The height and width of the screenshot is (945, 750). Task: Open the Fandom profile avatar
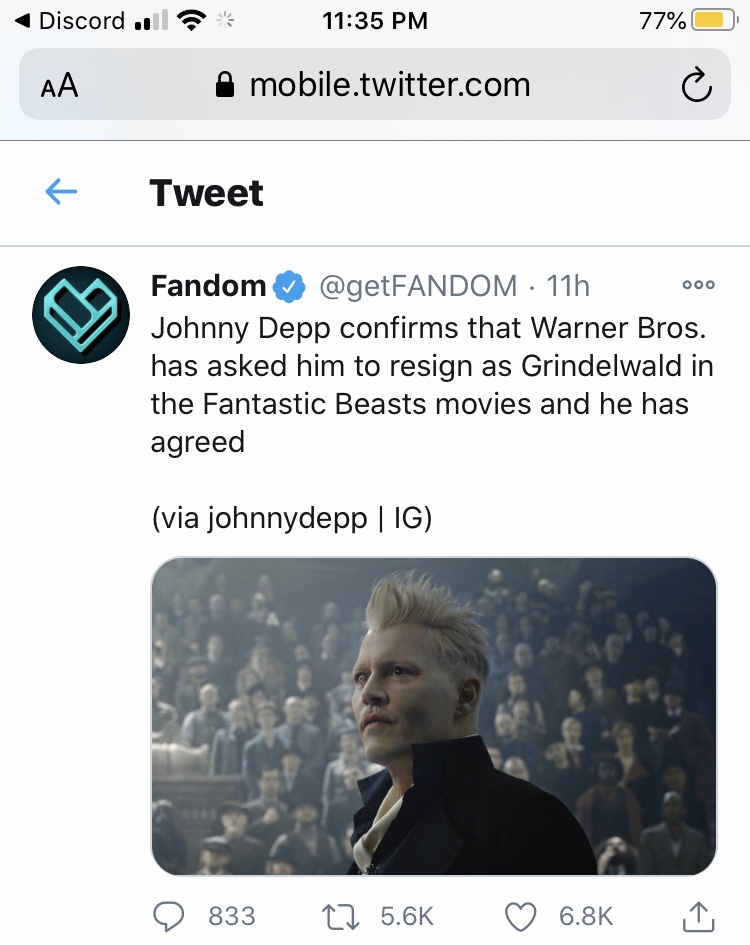pyautogui.click(x=81, y=315)
